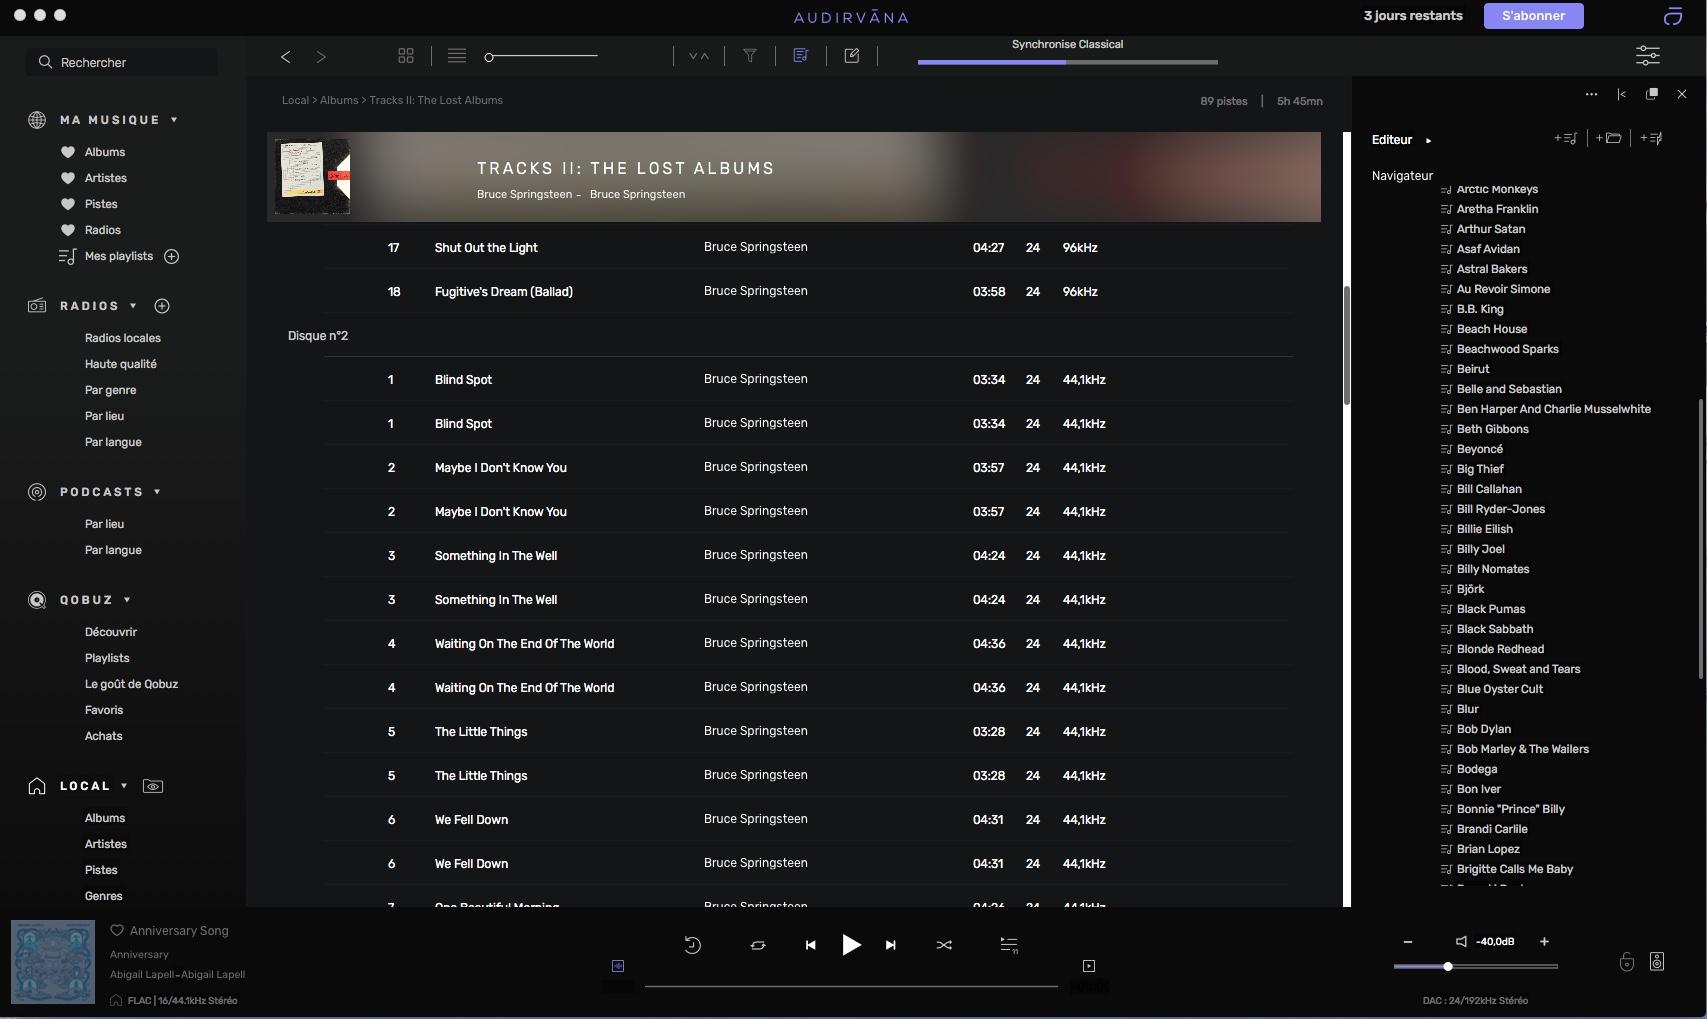Image resolution: width=1707 pixels, height=1019 pixels.
Task: Mute audio with speaker icon
Action: 1461,942
